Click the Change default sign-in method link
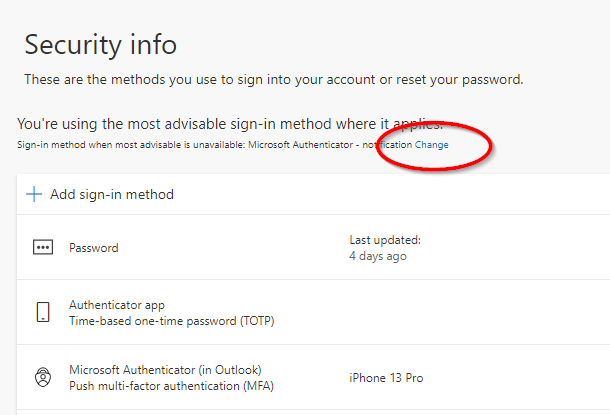 click(x=431, y=145)
